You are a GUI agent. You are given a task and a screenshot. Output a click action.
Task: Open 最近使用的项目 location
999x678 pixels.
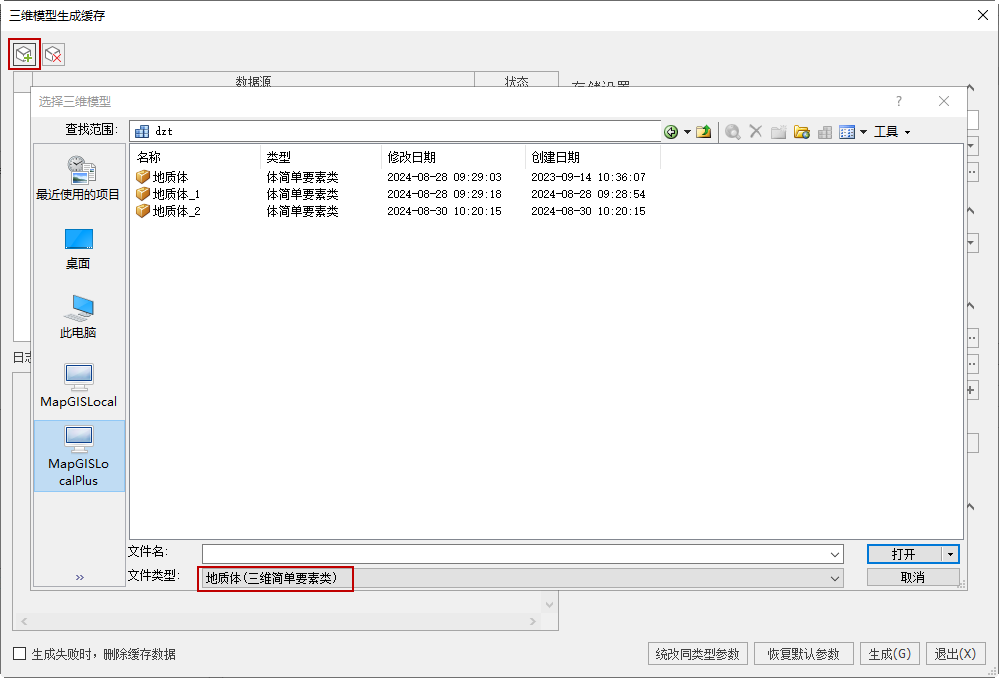tap(79, 179)
